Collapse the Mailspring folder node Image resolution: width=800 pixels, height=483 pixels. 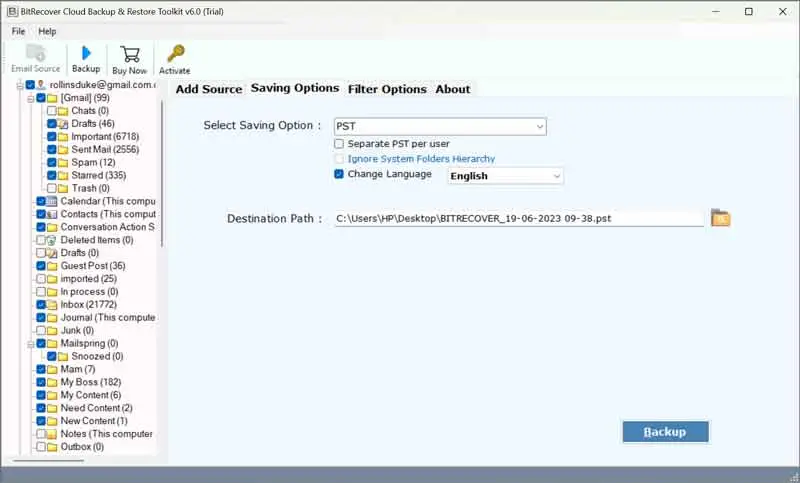(x=31, y=344)
